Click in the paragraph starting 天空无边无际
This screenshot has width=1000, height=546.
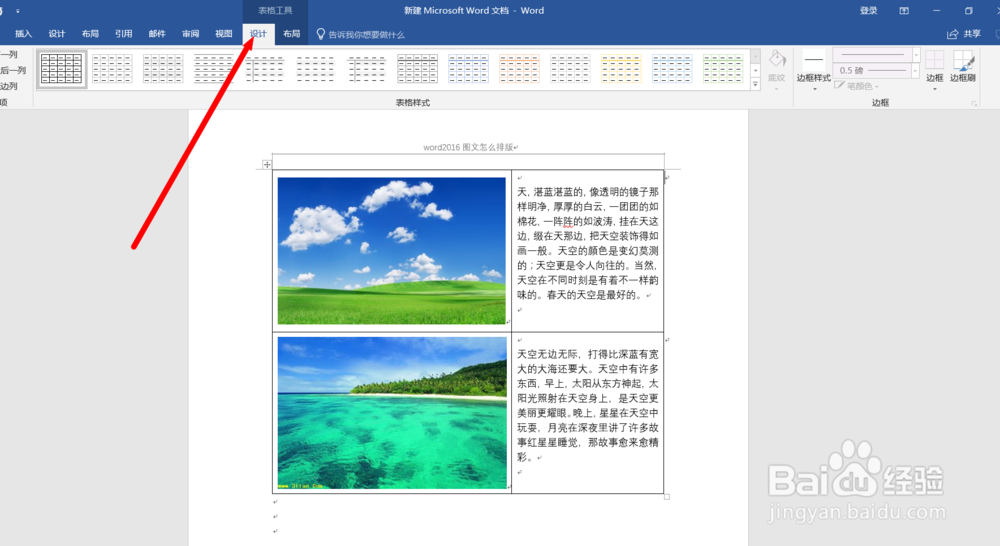click(x=587, y=405)
